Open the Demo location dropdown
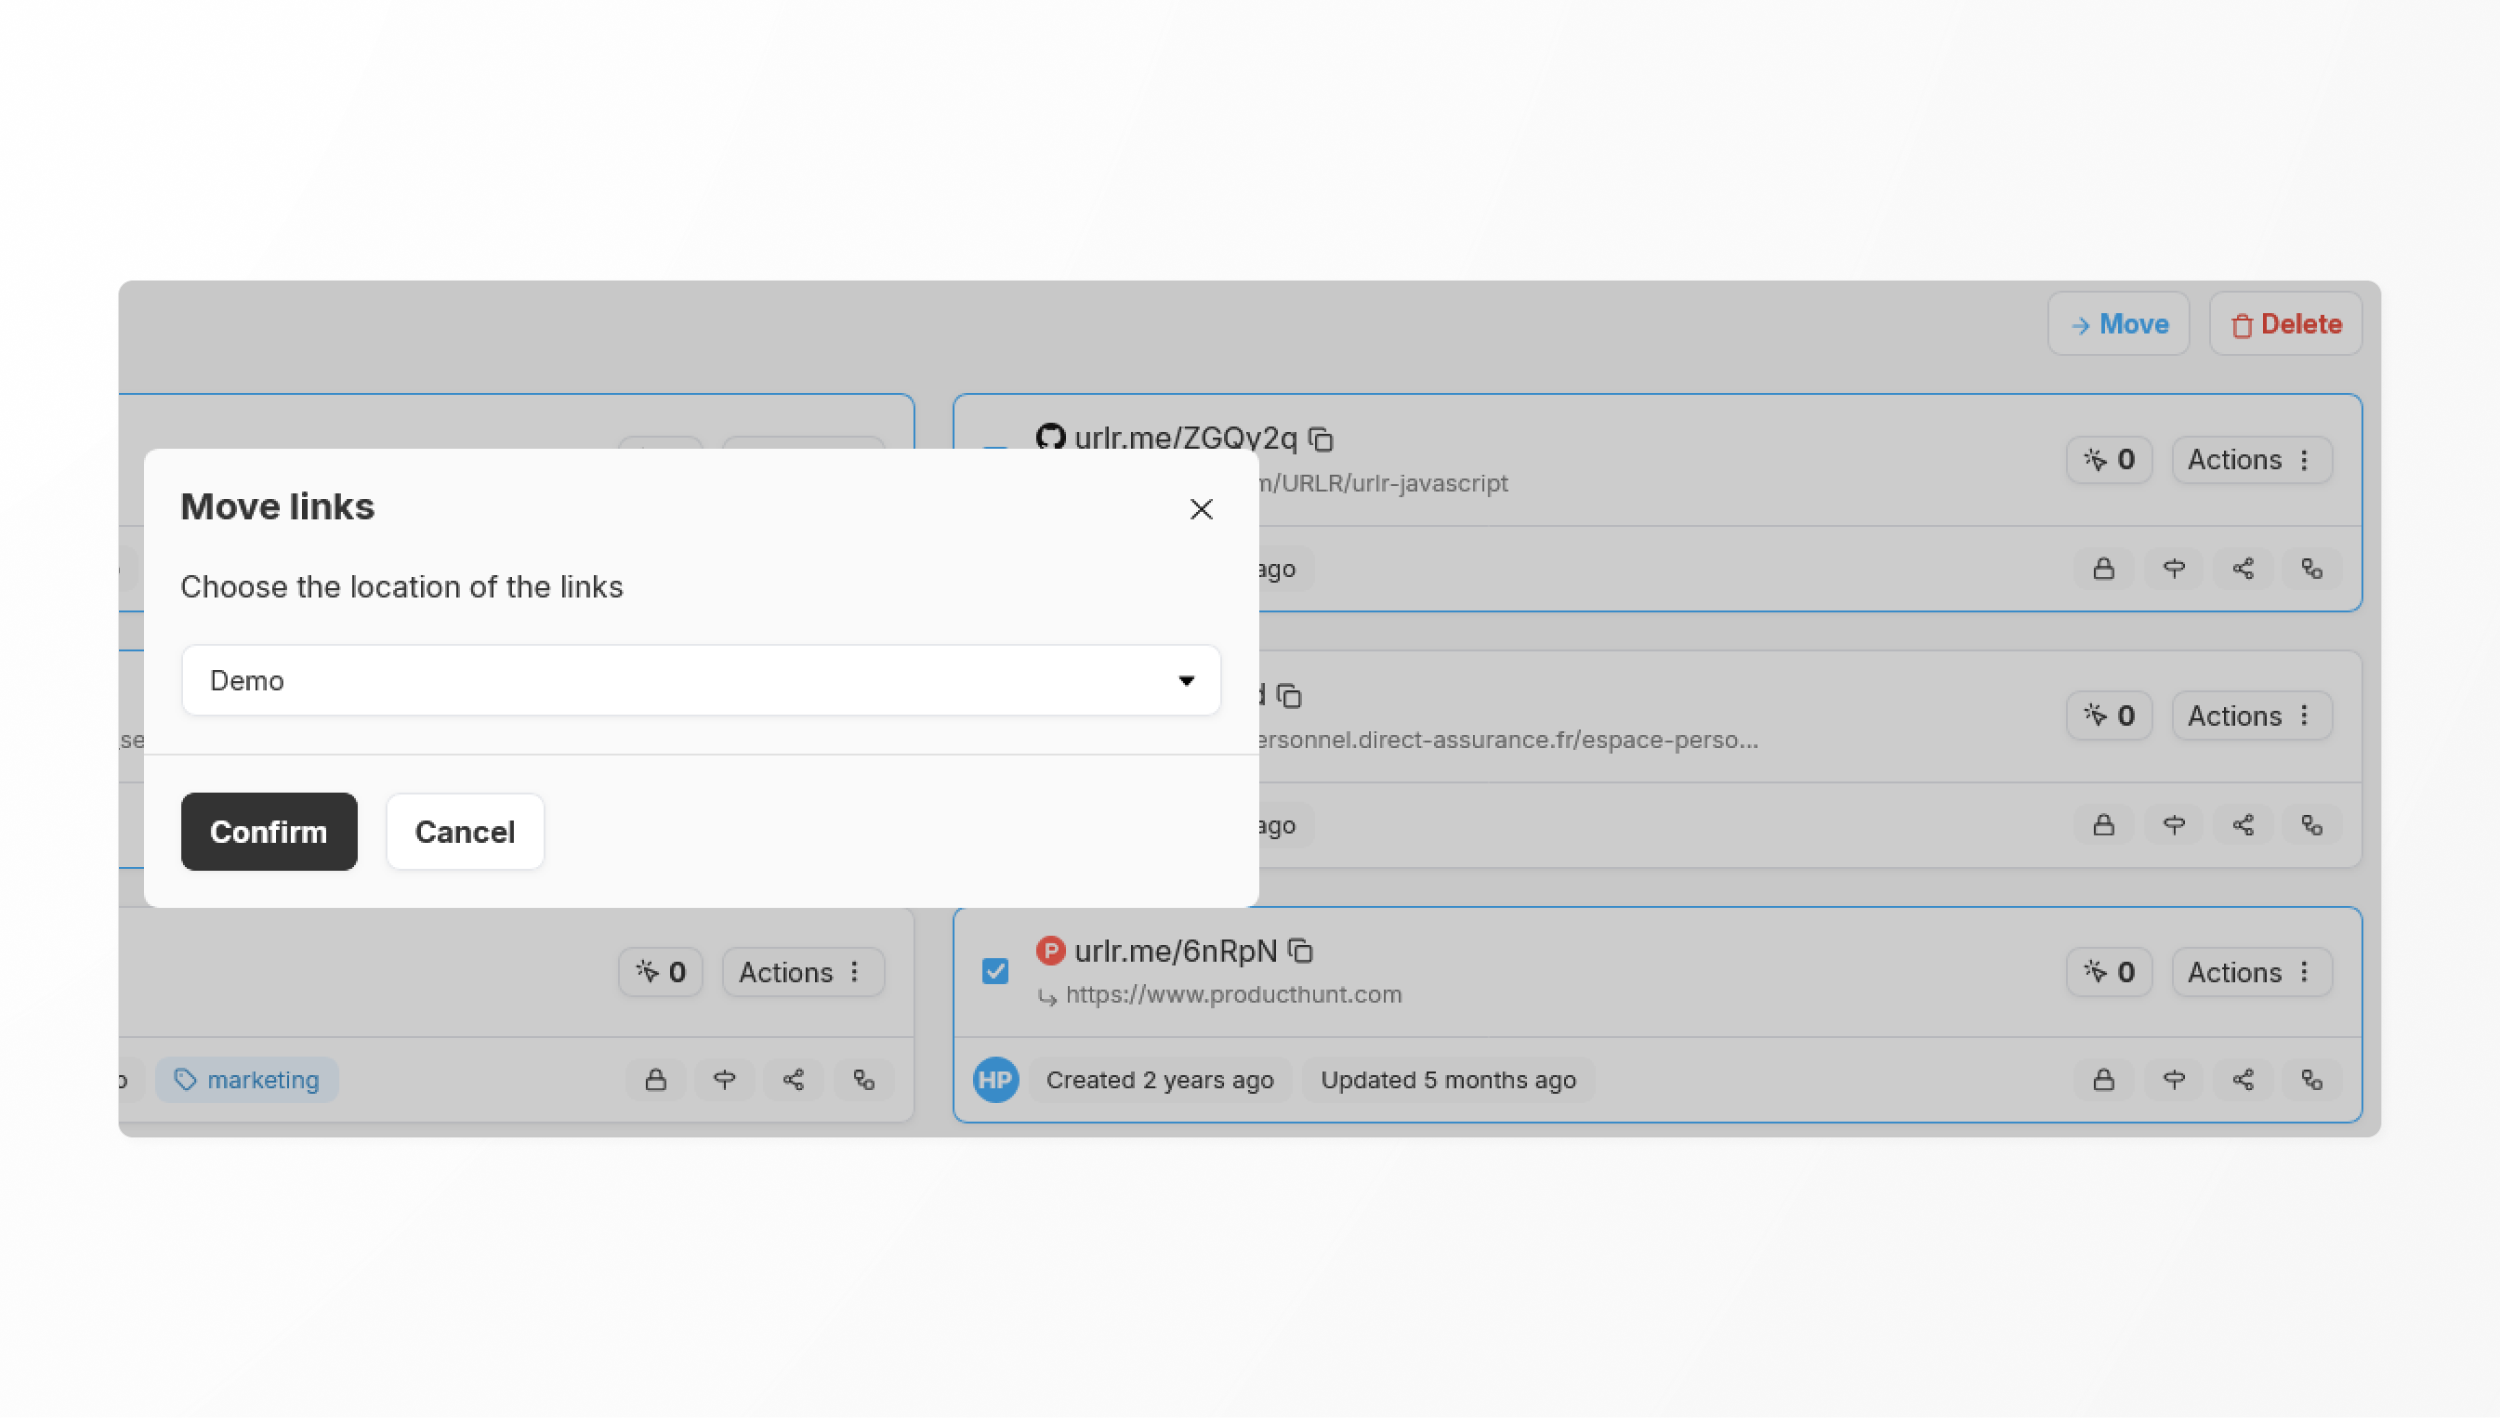Image resolution: width=2500 pixels, height=1418 pixels. coord(700,680)
